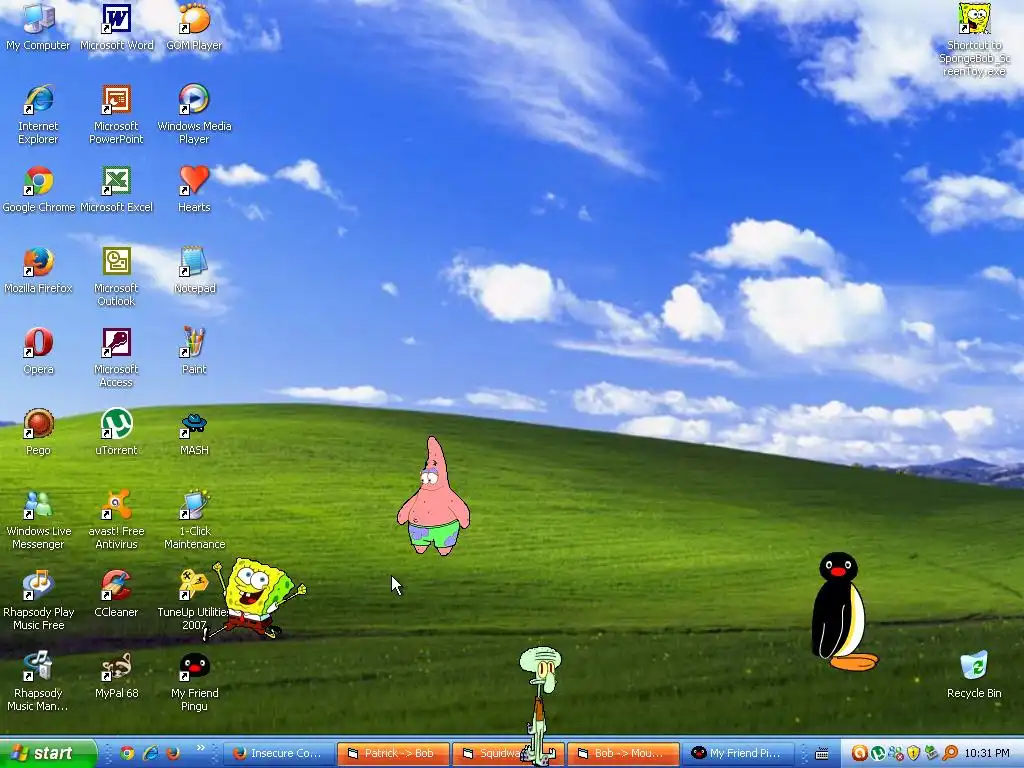Switch to the Insecure Co... Firefox taskbar window
1024x768 pixels.
pos(278,753)
